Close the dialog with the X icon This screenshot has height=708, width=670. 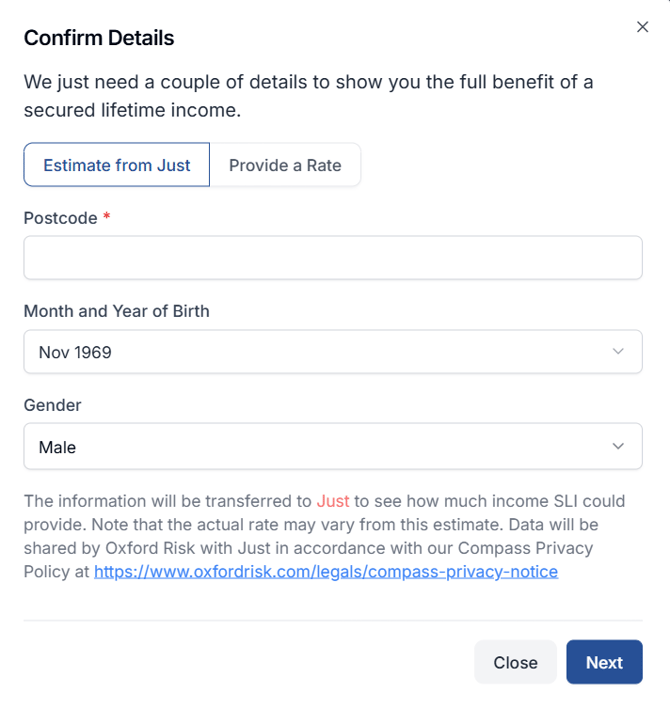(642, 27)
